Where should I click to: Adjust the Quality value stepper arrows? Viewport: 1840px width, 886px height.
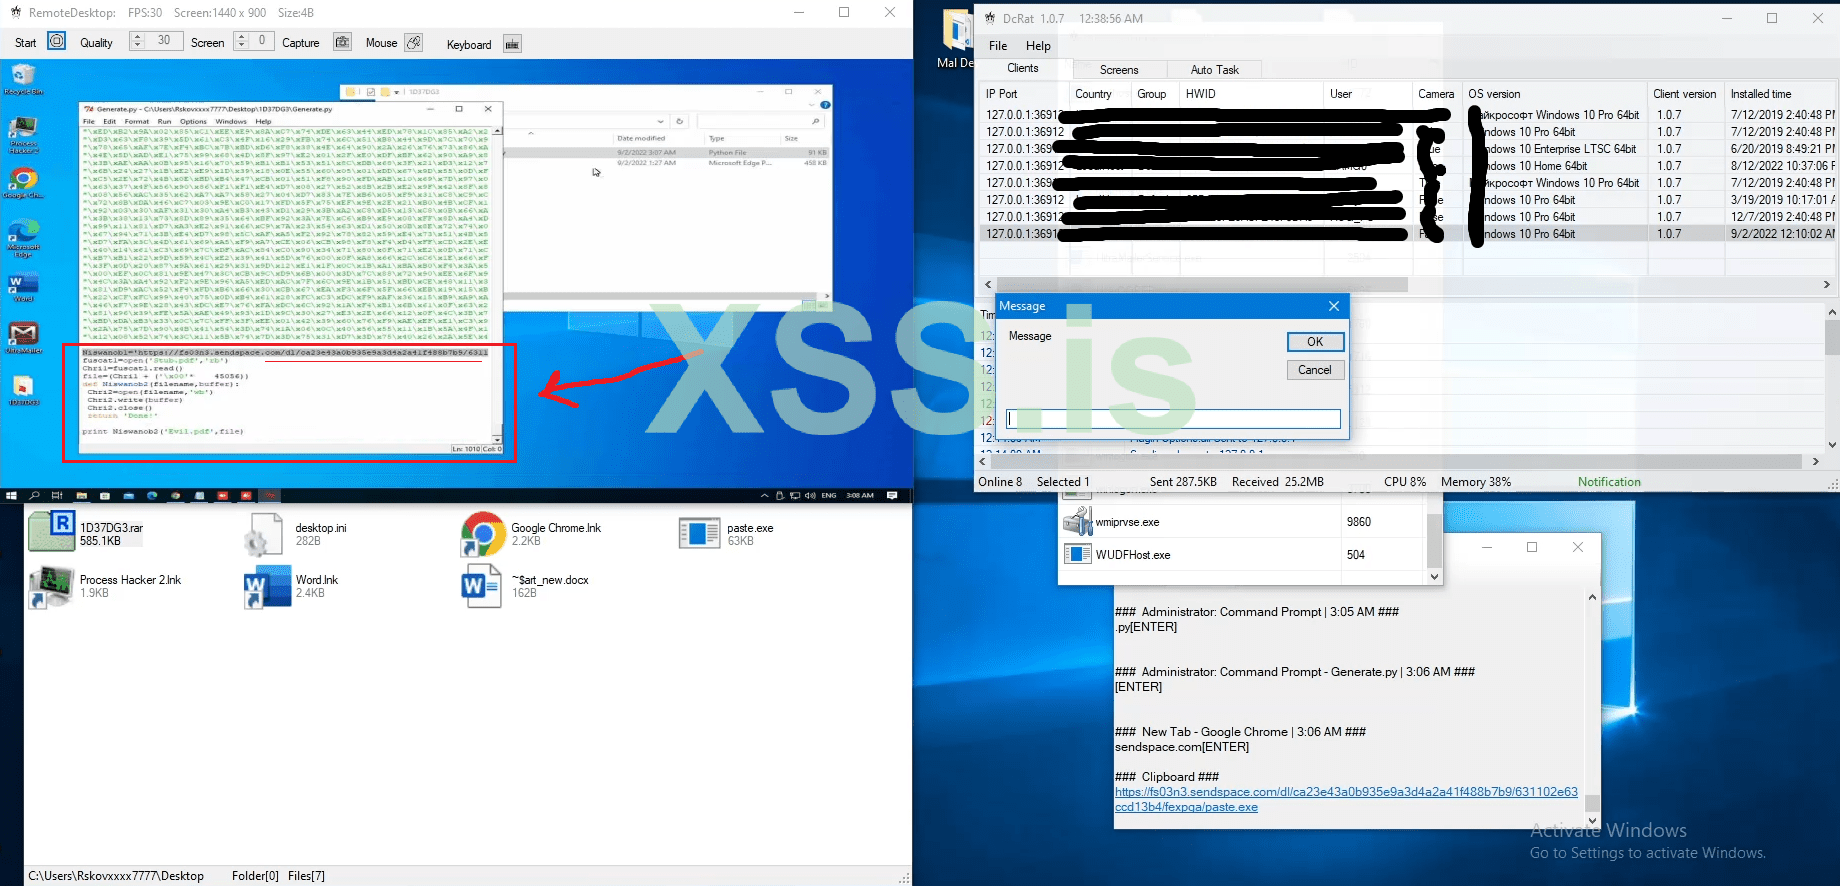pyautogui.click(x=137, y=41)
